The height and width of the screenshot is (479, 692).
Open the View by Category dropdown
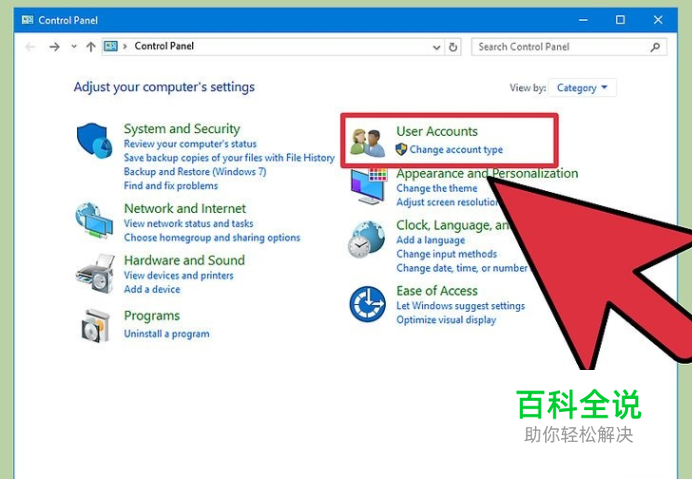[x=582, y=88]
